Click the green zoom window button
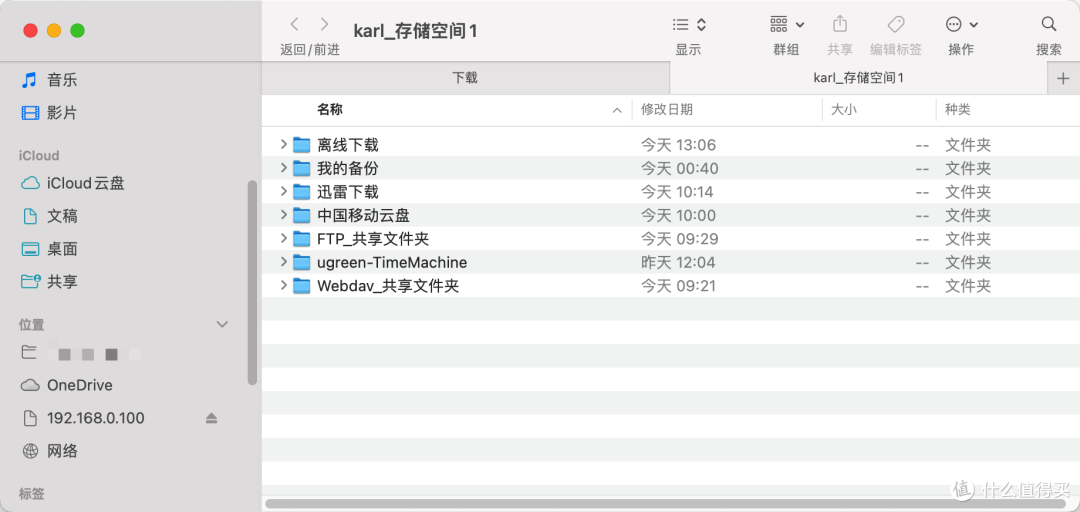The height and width of the screenshot is (512, 1080). (77, 30)
